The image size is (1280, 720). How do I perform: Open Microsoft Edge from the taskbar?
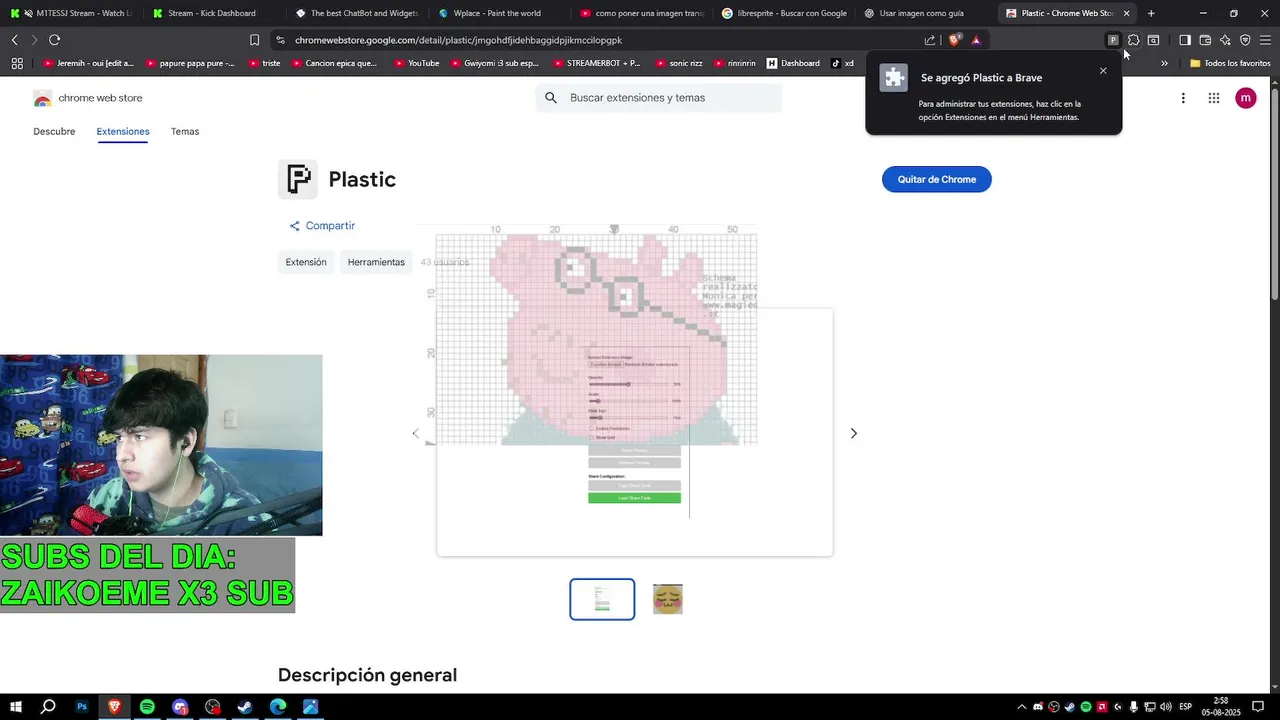[278, 707]
